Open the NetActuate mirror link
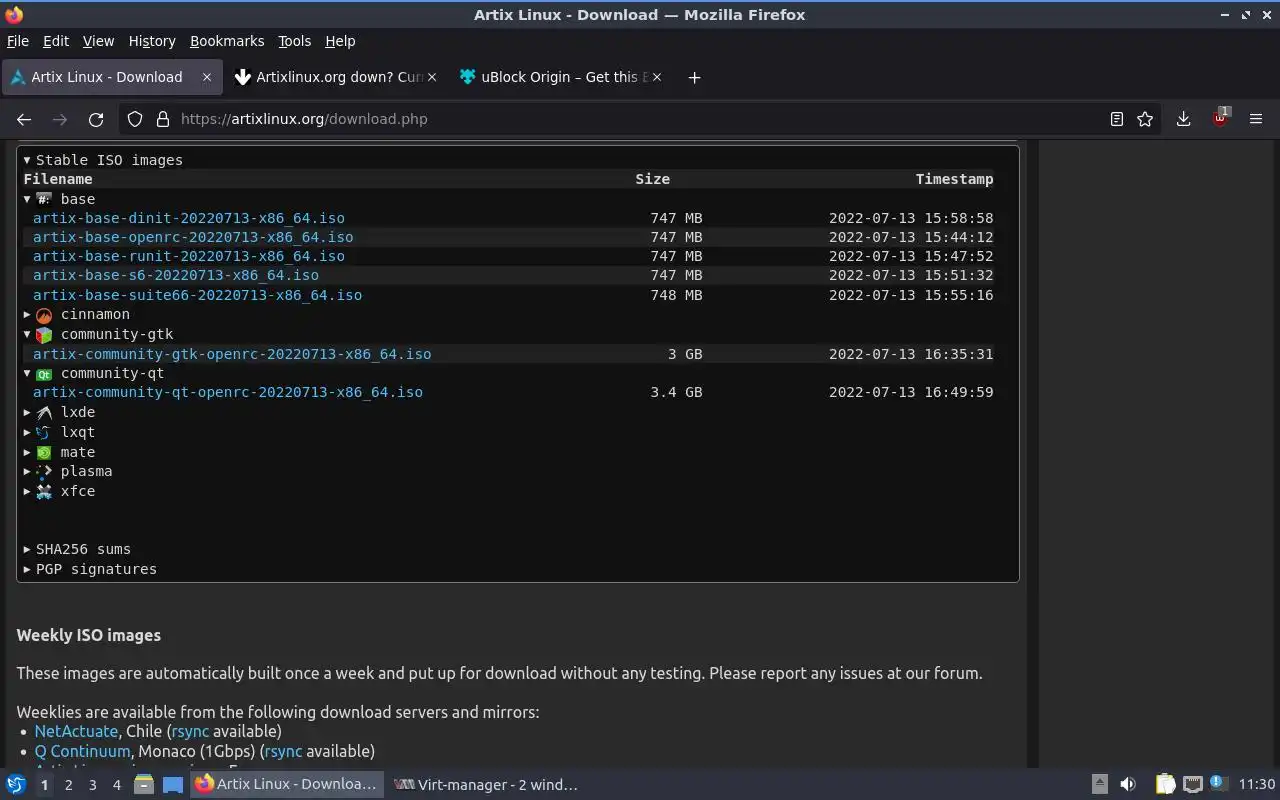This screenshot has width=1280, height=800. pos(76,731)
